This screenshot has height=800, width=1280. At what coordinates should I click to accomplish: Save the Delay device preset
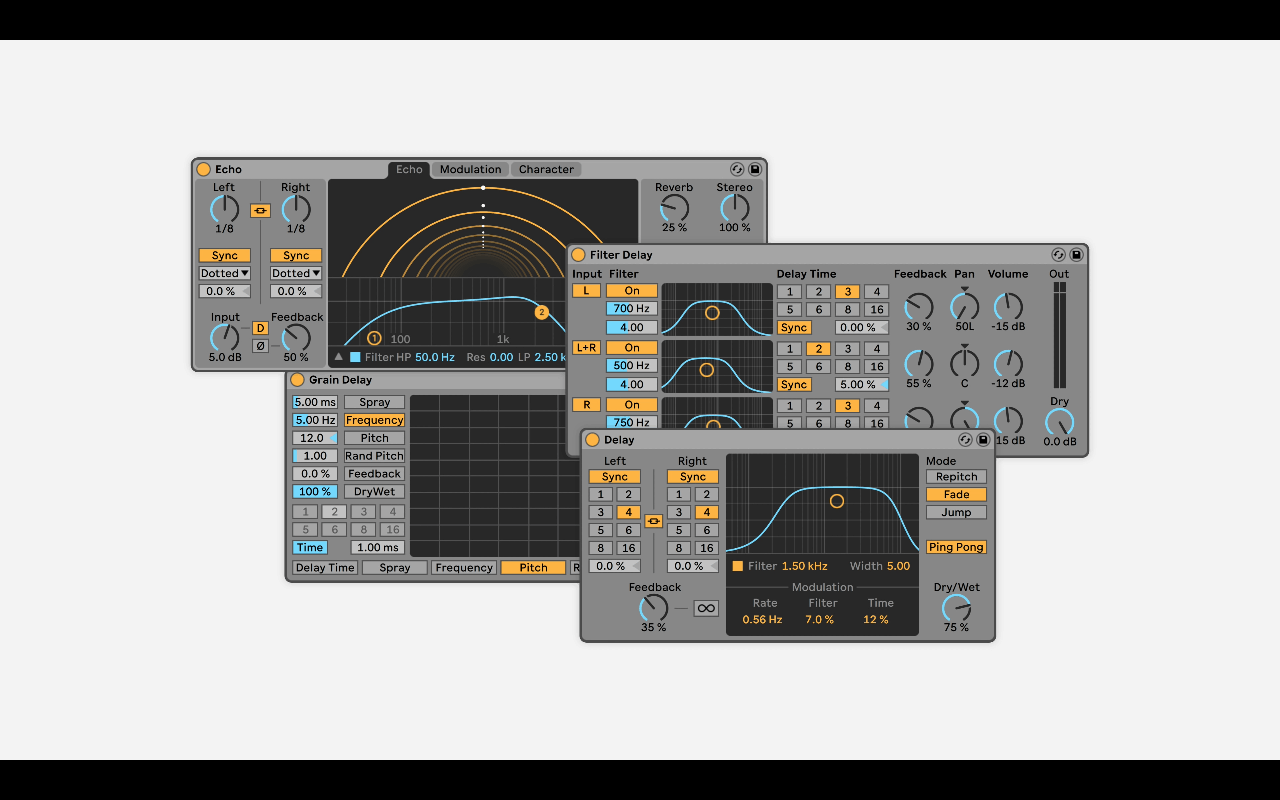coord(983,440)
